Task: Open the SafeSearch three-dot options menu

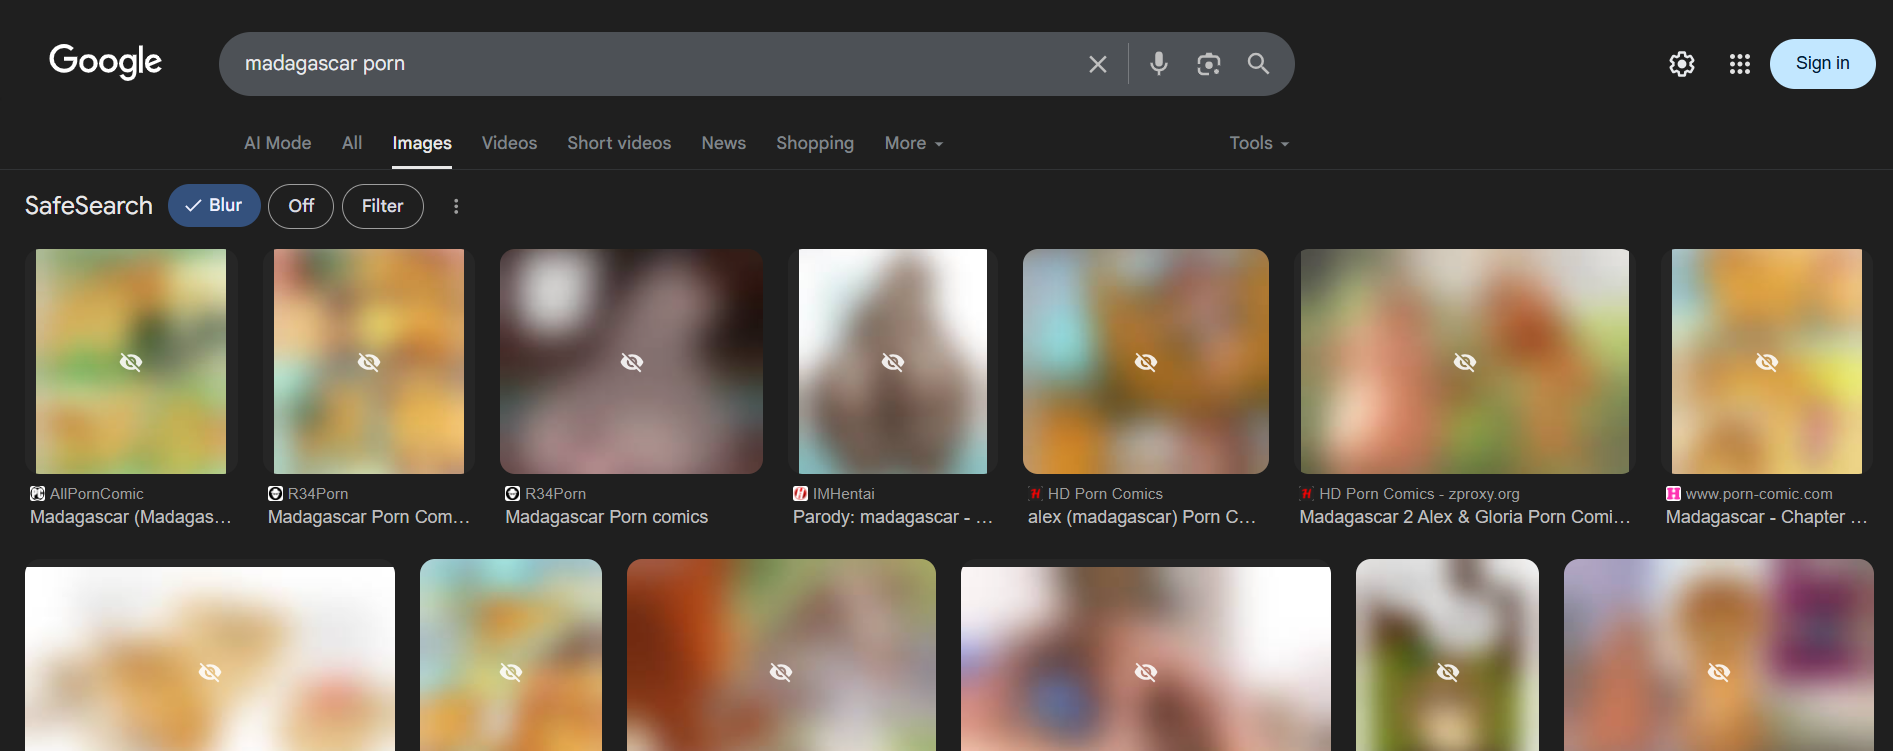Action: [456, 206]
